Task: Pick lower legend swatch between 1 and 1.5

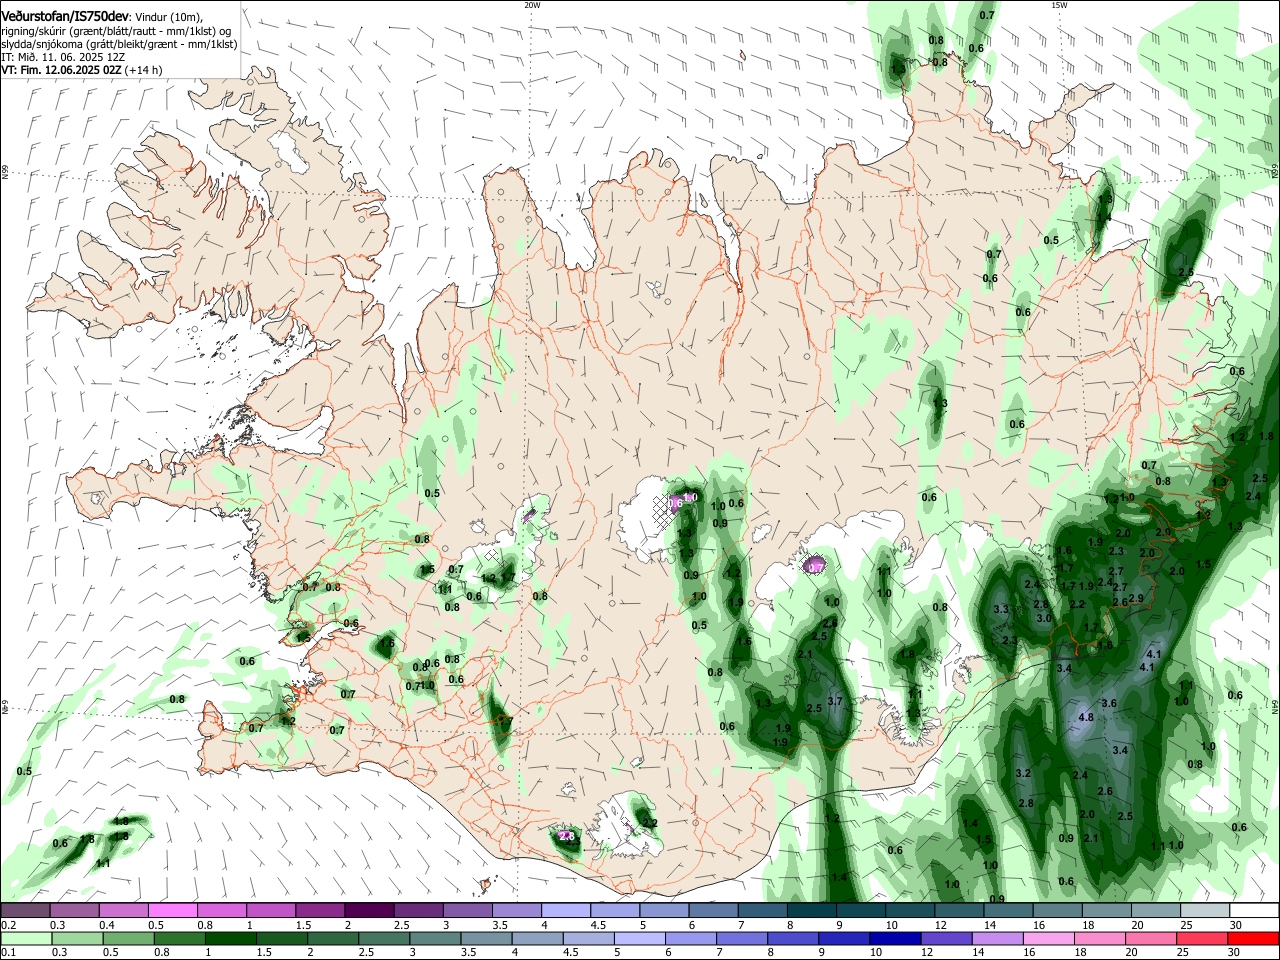Action: 230,938
